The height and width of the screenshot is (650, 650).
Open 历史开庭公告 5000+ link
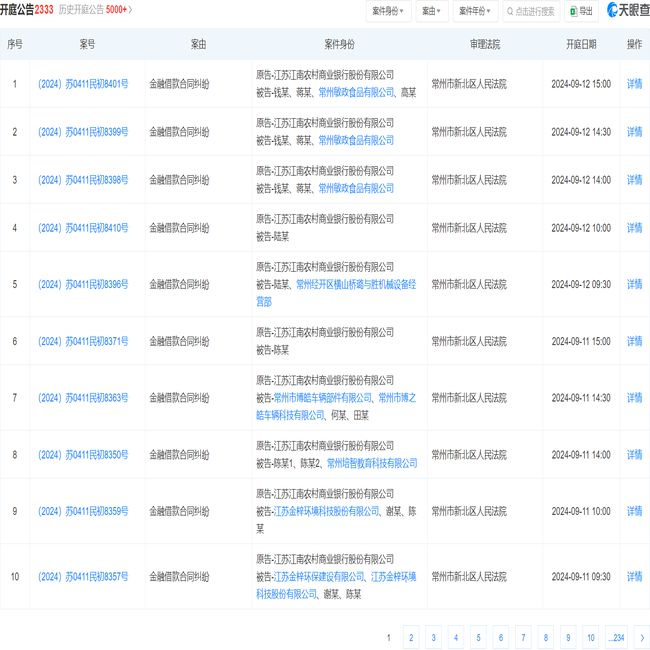tap(95, 10)
